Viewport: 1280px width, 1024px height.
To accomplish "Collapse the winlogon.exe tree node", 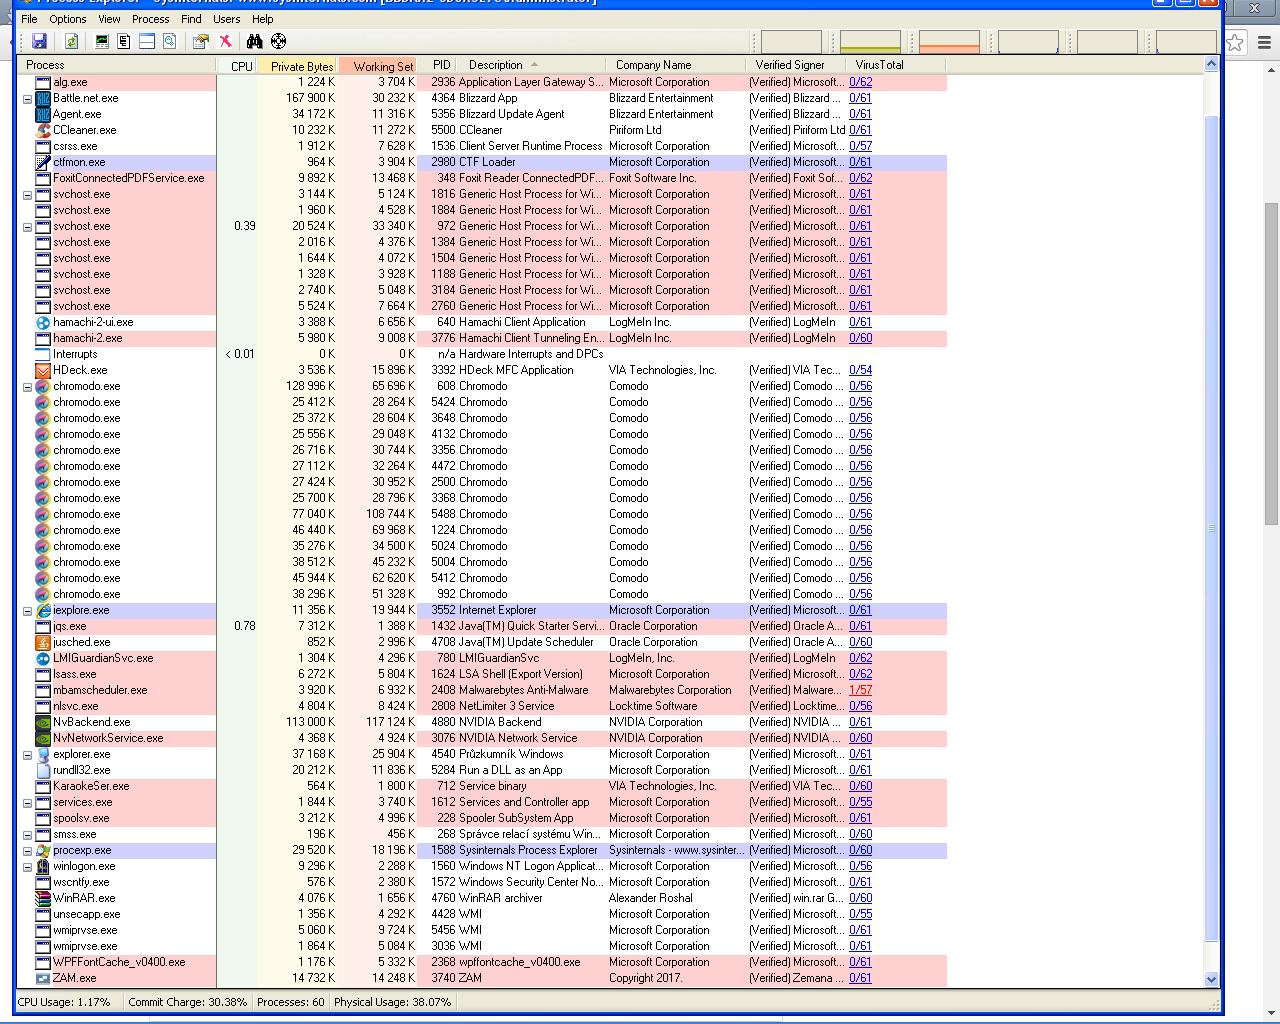I will pos(27,866).
